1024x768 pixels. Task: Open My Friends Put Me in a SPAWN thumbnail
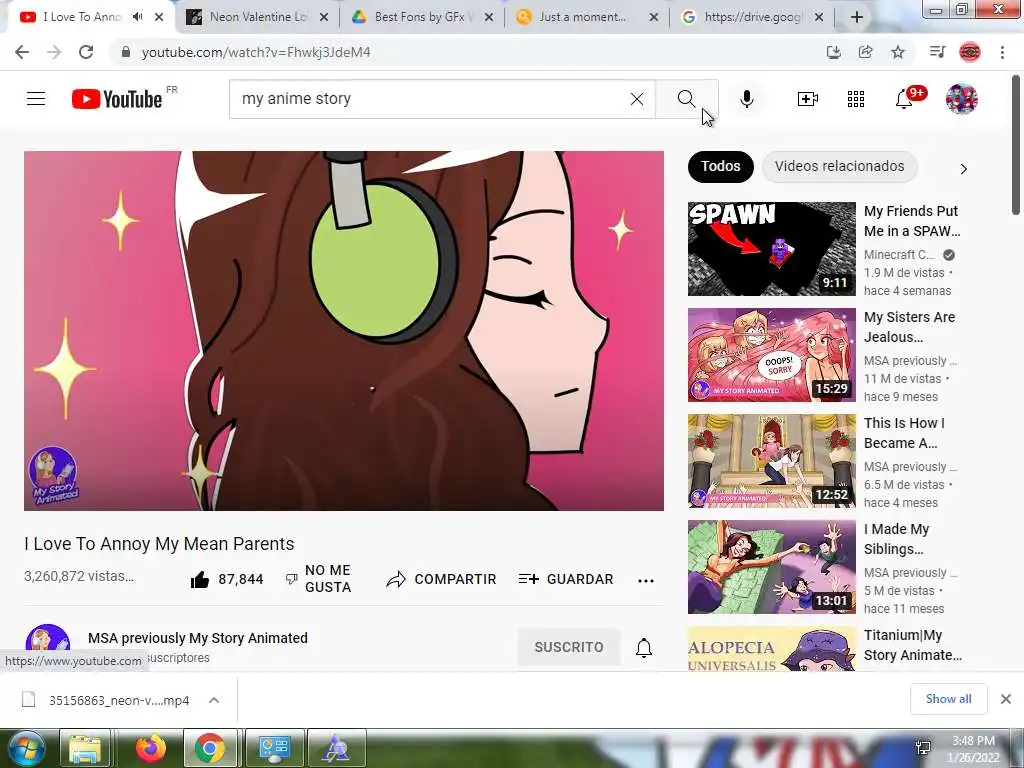coord(771,249)
